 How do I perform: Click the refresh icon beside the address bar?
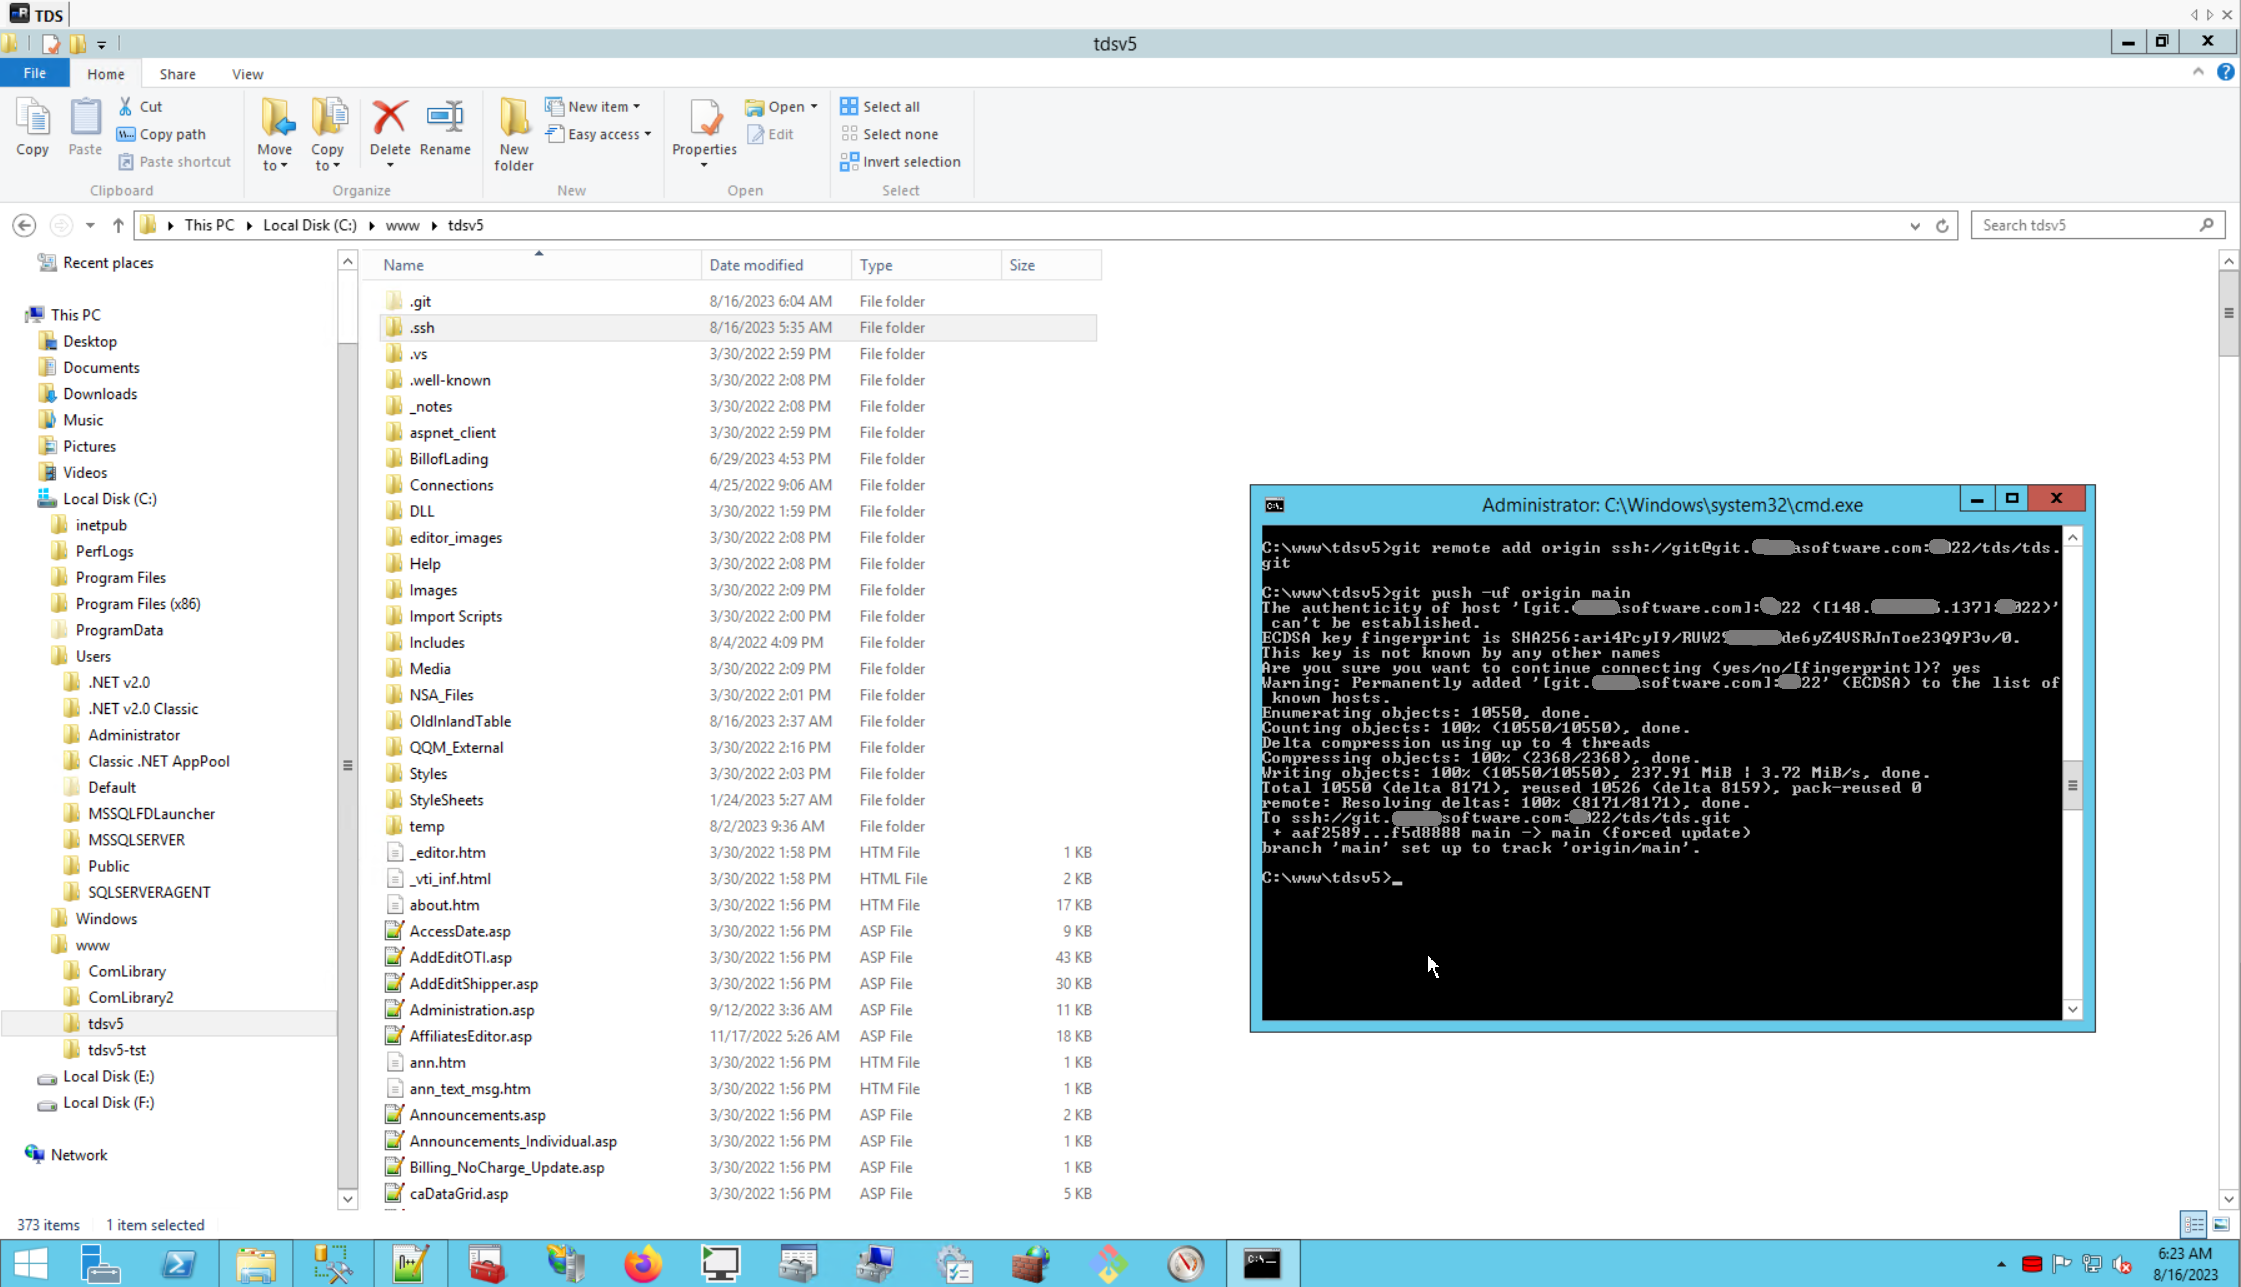pos(1942,225)
